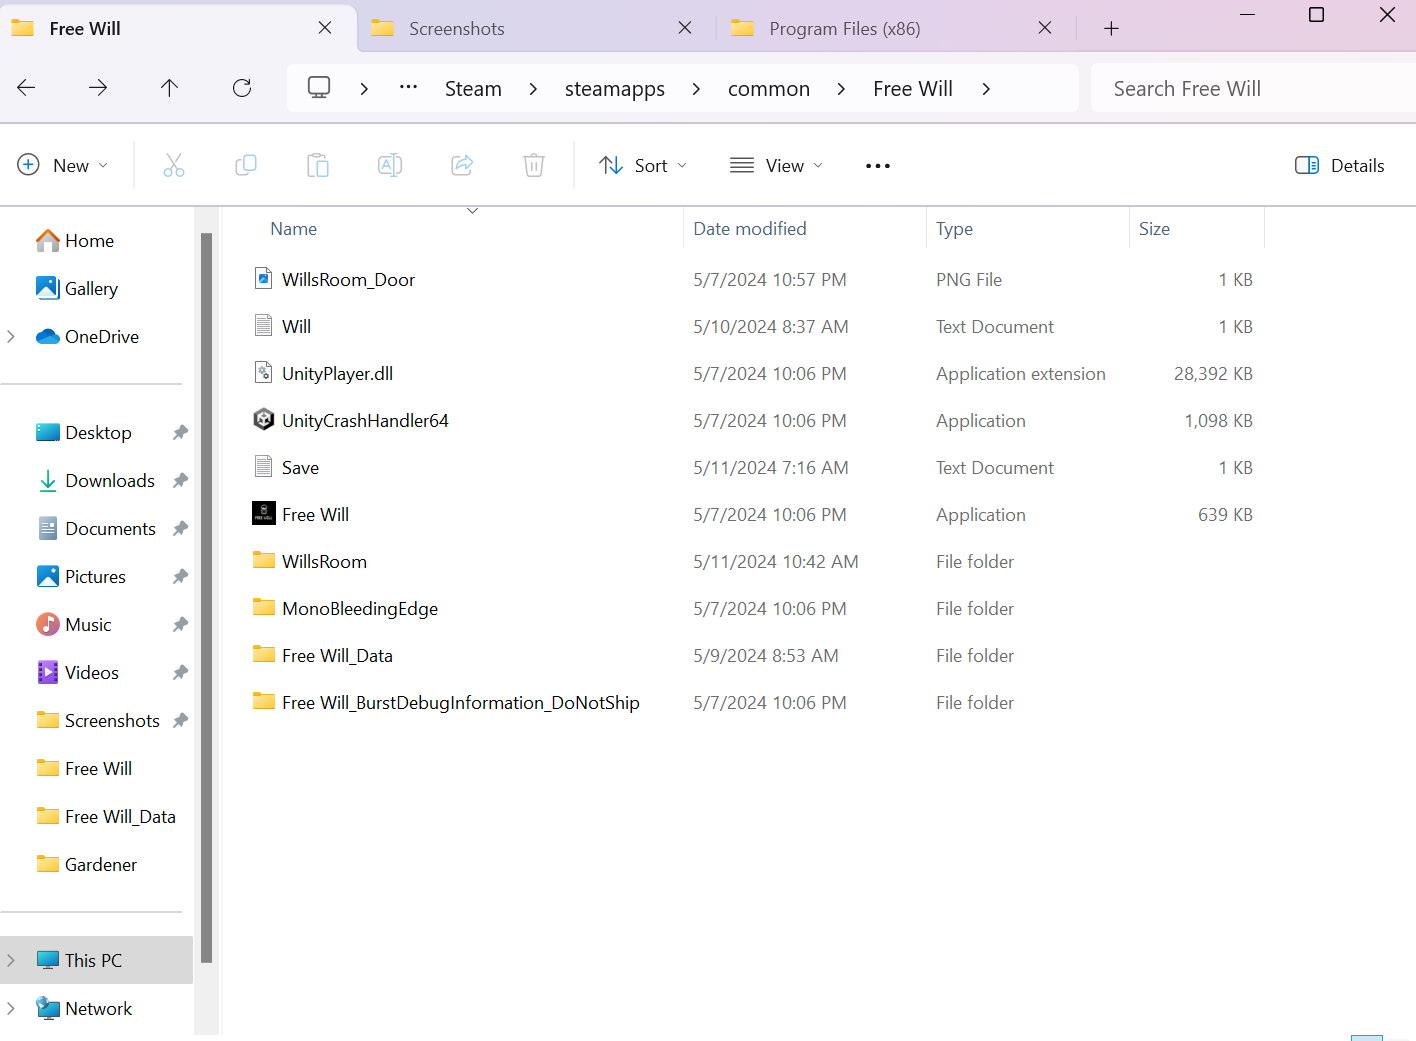
Task: Go back with the left arrow
Action: tap(26, 88)
